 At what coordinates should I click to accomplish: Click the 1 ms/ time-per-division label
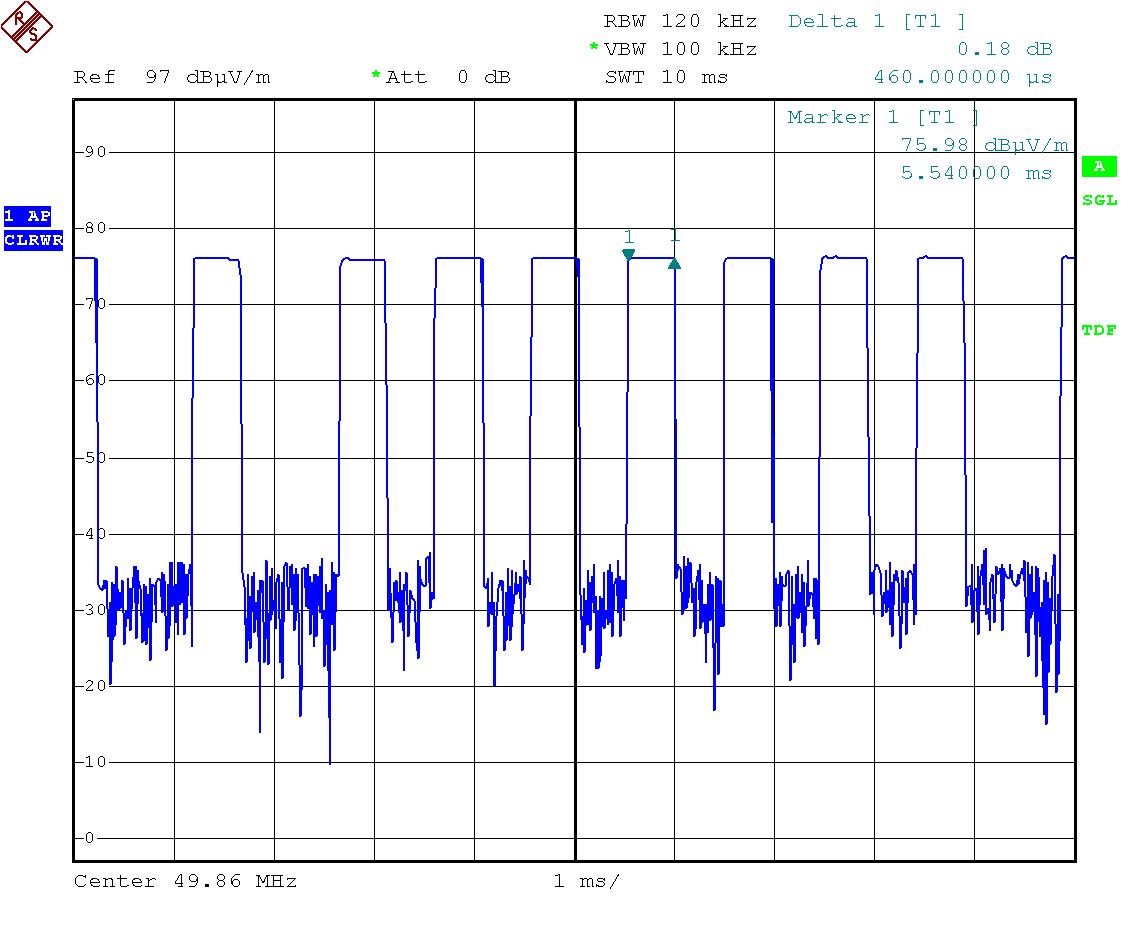586,881
